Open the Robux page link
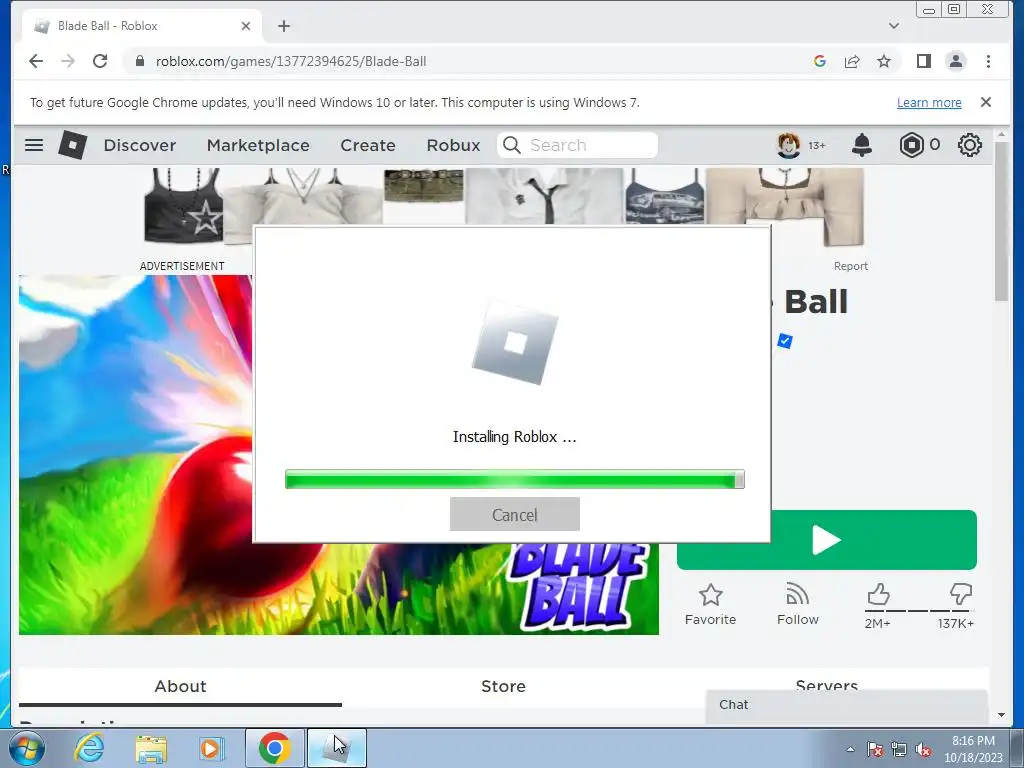1024x768 pixels. 453,145
